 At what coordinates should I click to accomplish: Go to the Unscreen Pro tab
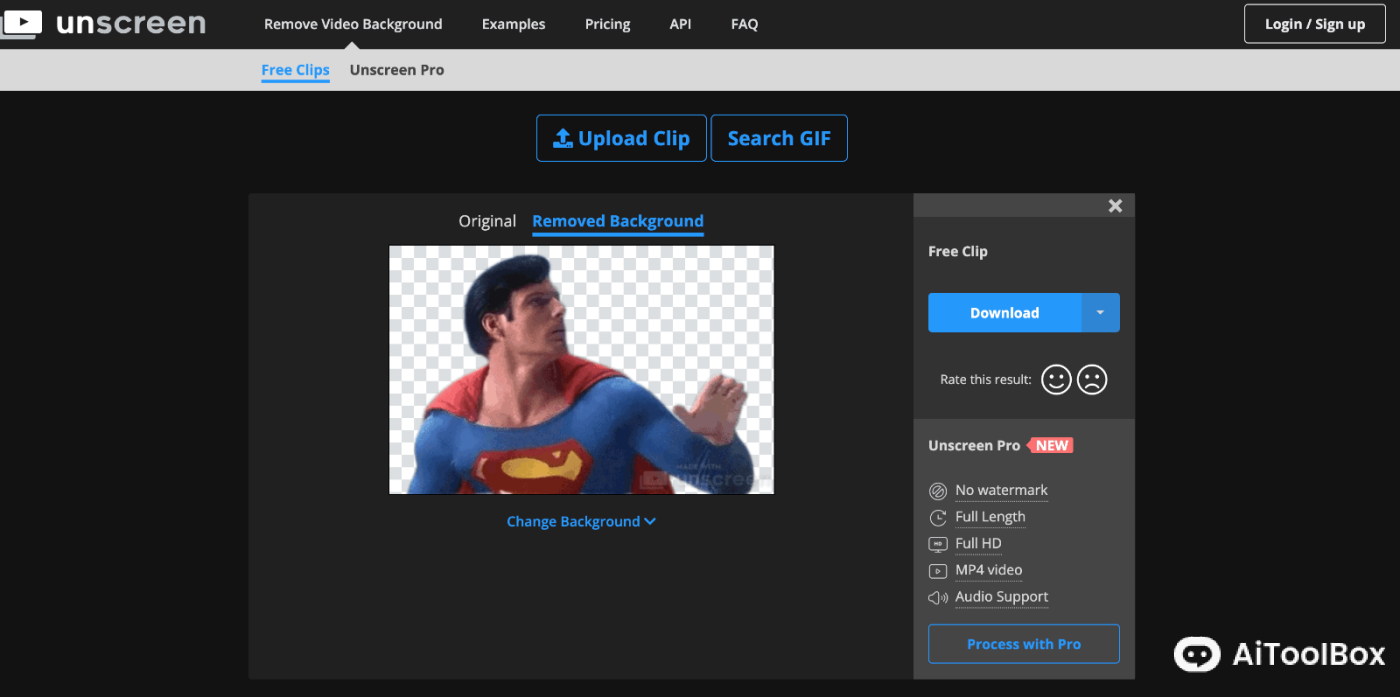396,70
